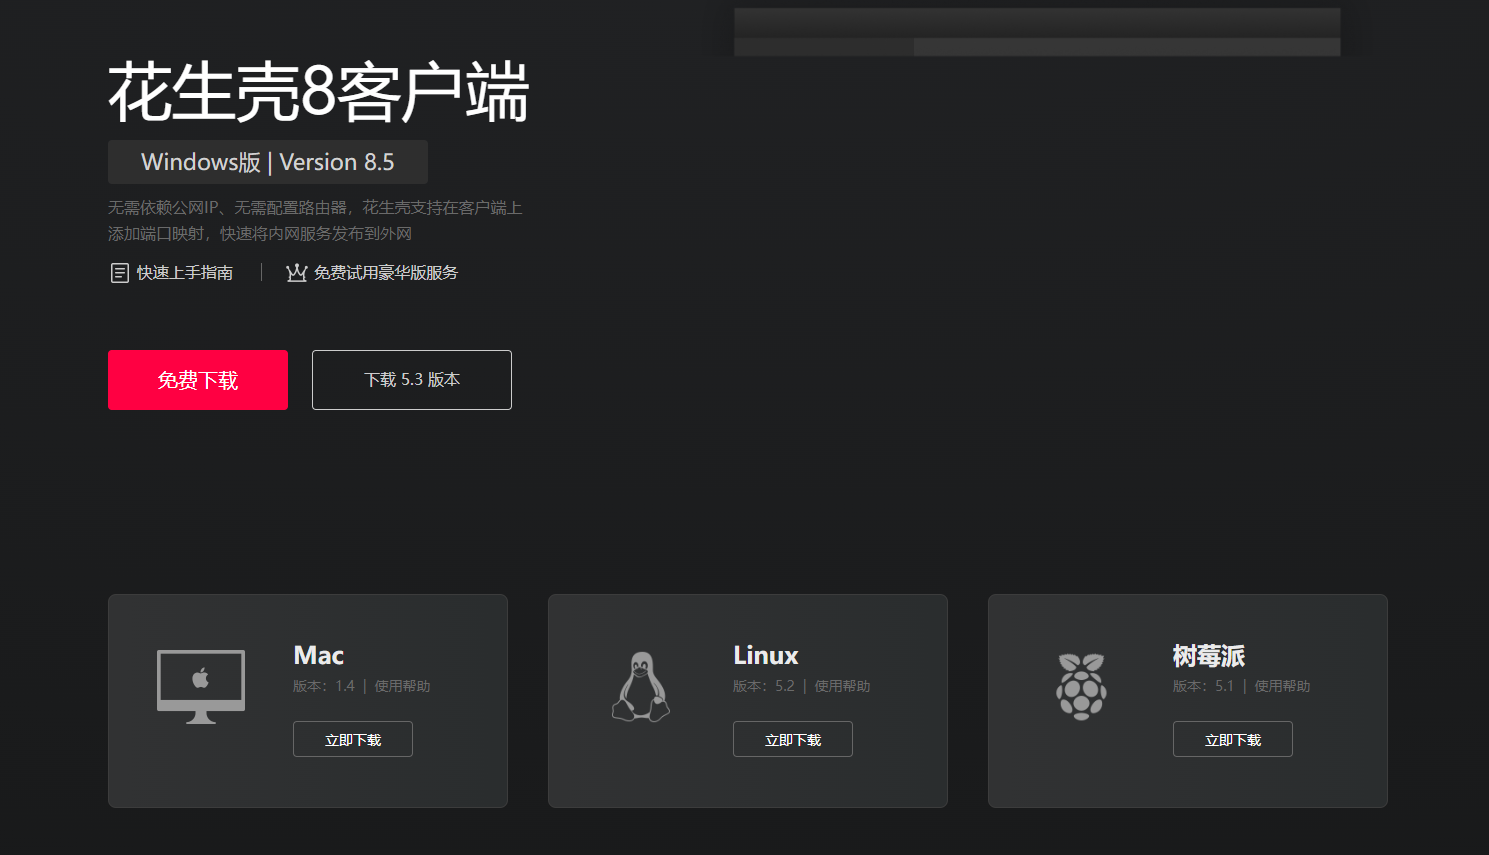
Task: Click the 版本: 5.1 text in 树莓派 card
Action: [1204, 686]
